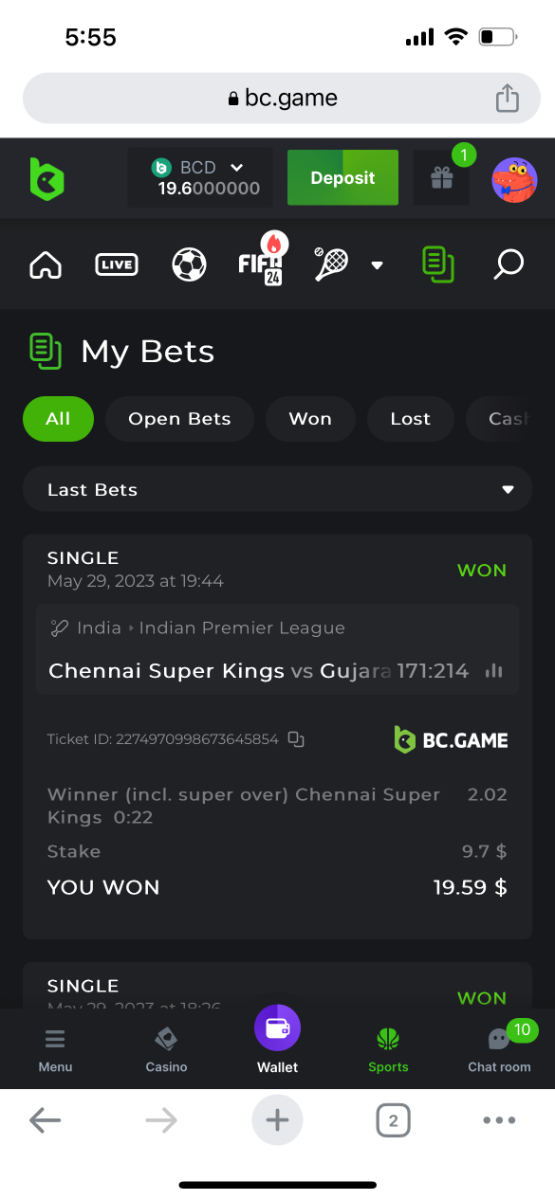
Task: Open the gift rewards icon
Action: click(x=442, y=178)
